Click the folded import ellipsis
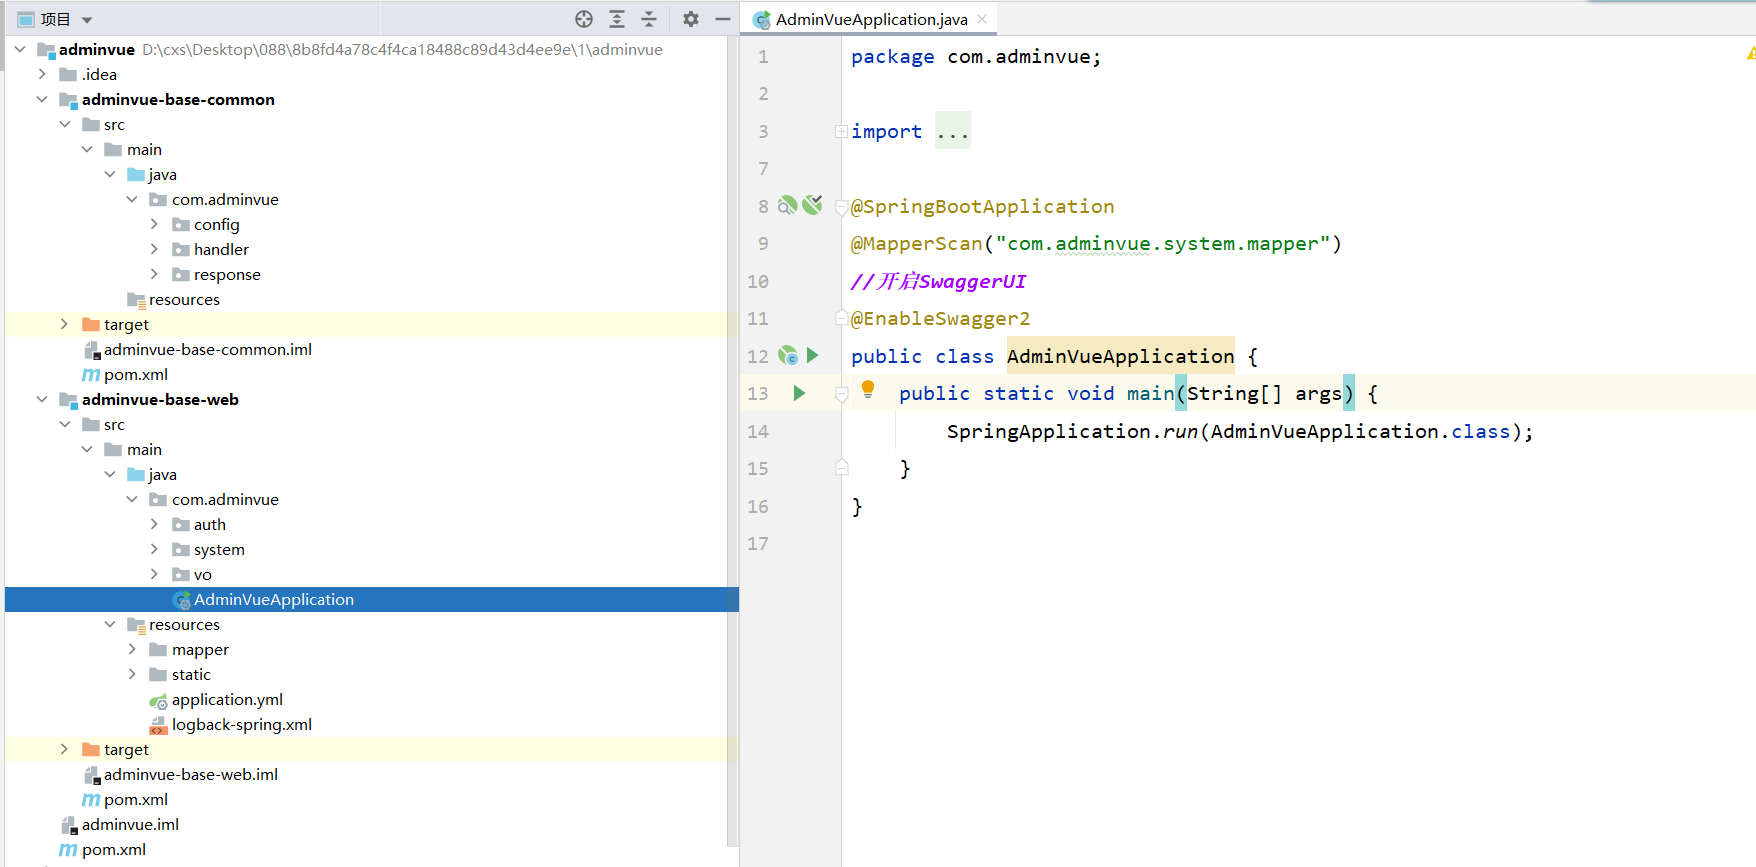This screenshot has height=867, width=1756. tap(953, 131)
